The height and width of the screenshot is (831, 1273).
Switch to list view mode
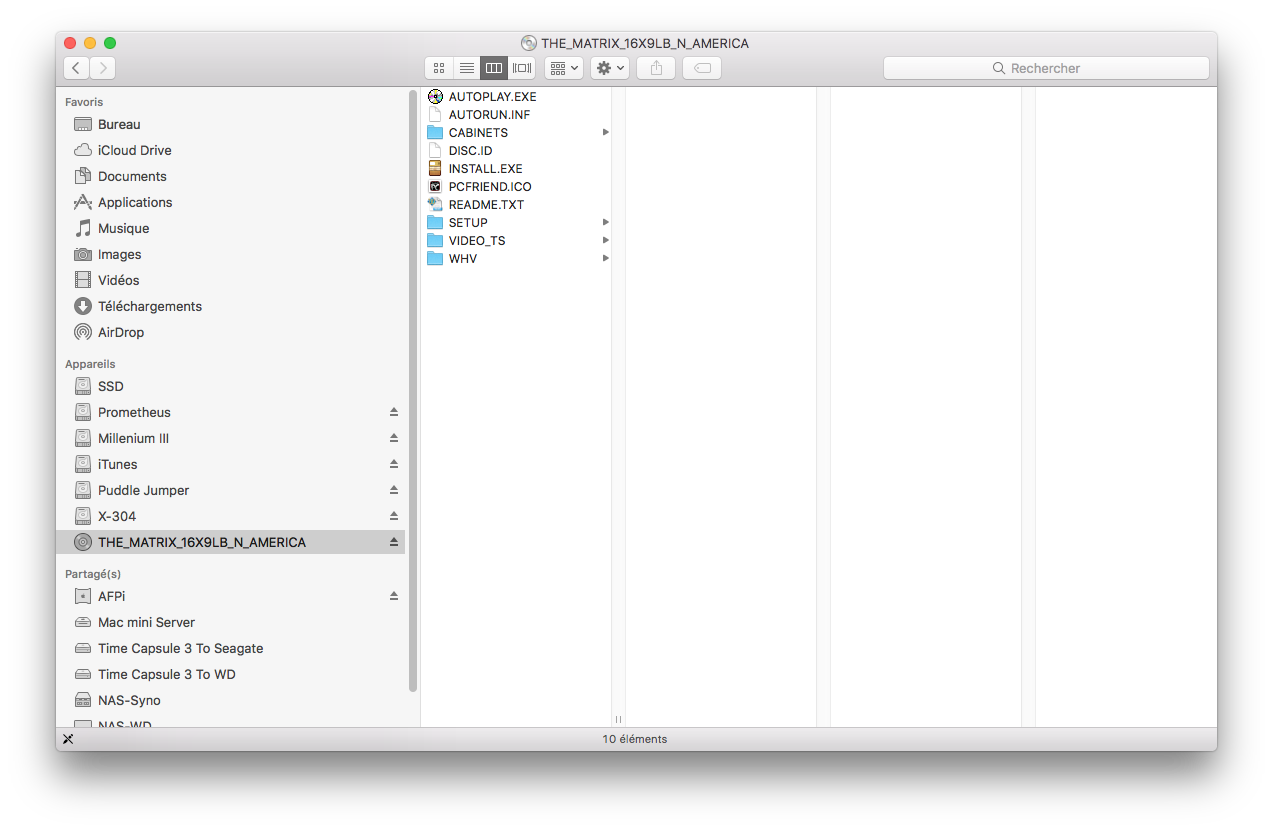coord(466,68)
